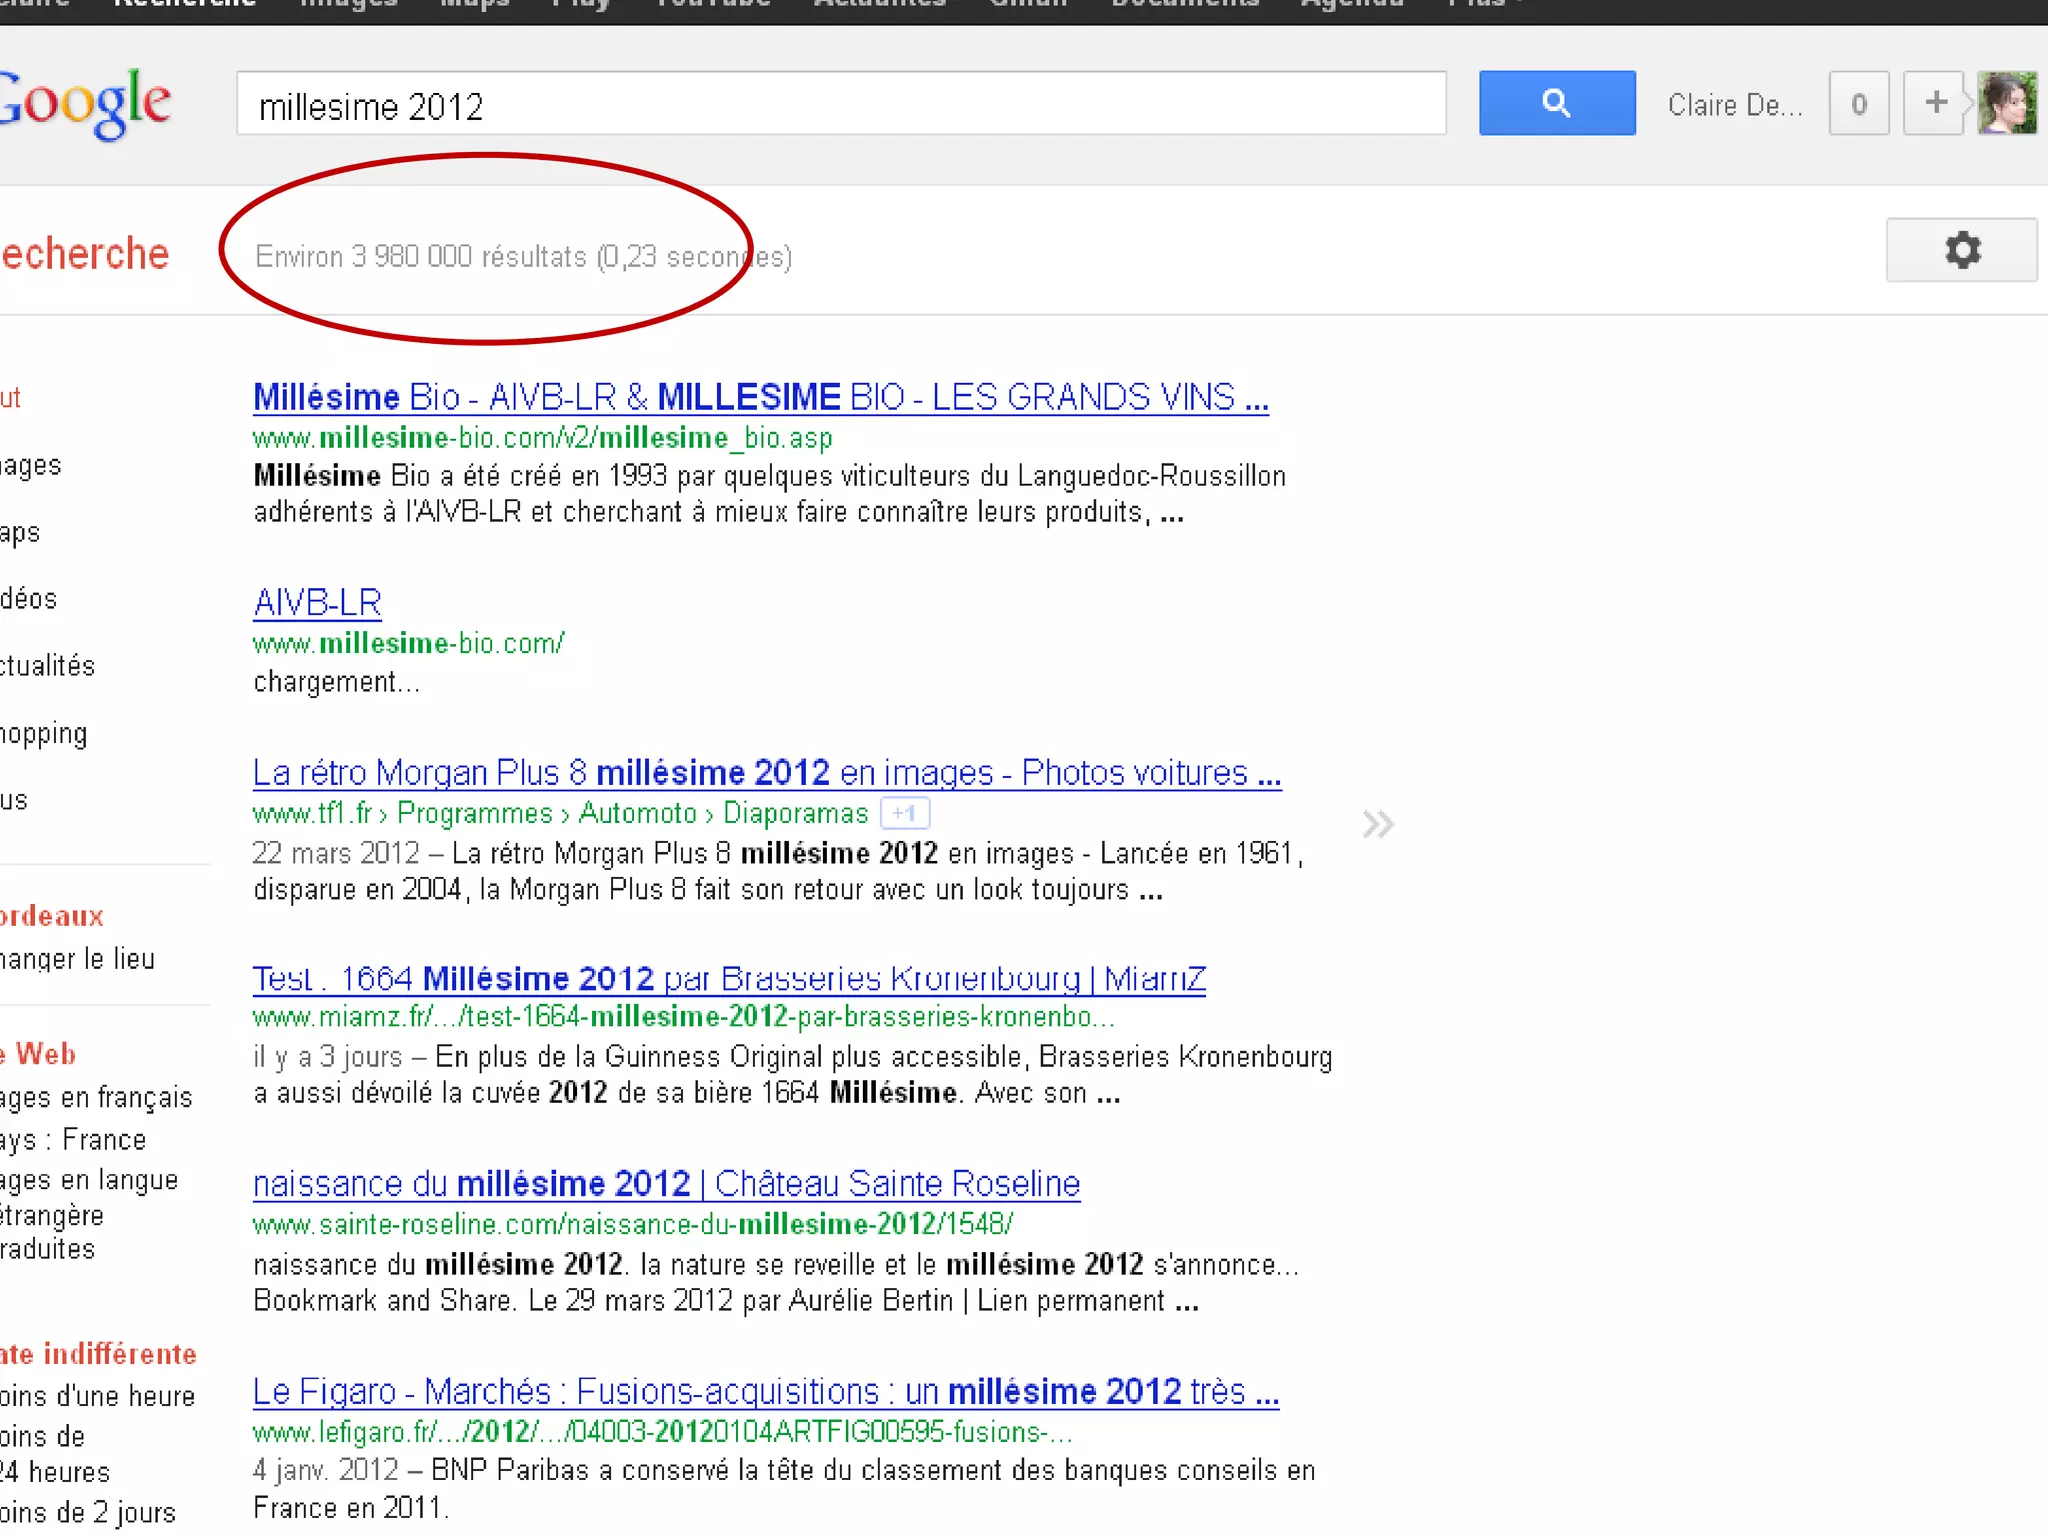2048x1539 pixels.
Task: Select the Le Web option in the sidebar
Action: (x=38, y=1054)
